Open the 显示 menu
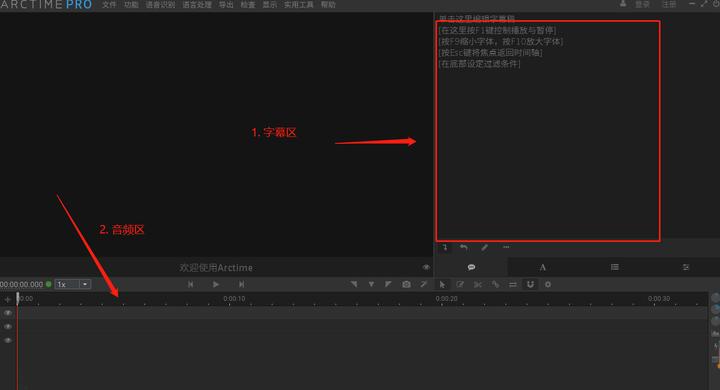Image resolution: width=720 pixels, height=390 pixels. pyautogui.click(x=270, y=5)
